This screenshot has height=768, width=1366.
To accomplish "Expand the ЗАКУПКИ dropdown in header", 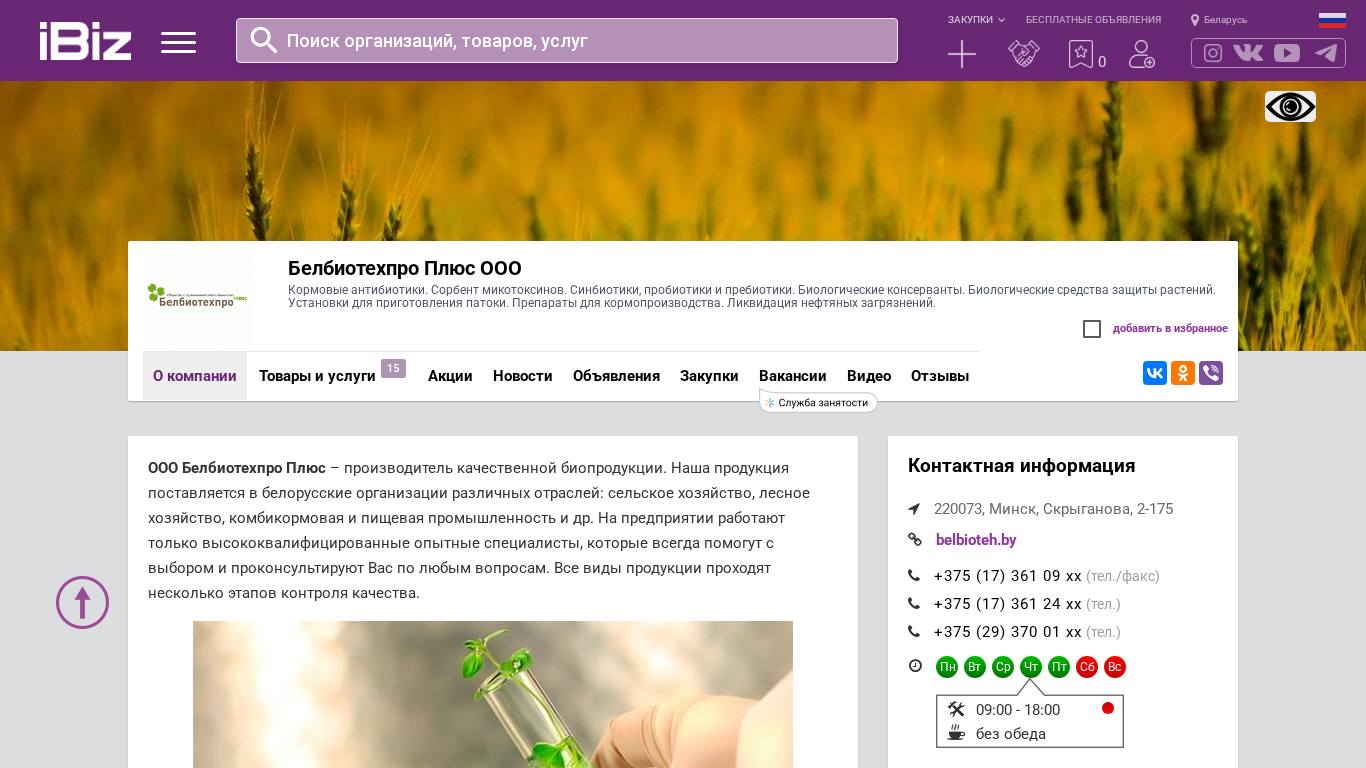I will tap(976, 20).
